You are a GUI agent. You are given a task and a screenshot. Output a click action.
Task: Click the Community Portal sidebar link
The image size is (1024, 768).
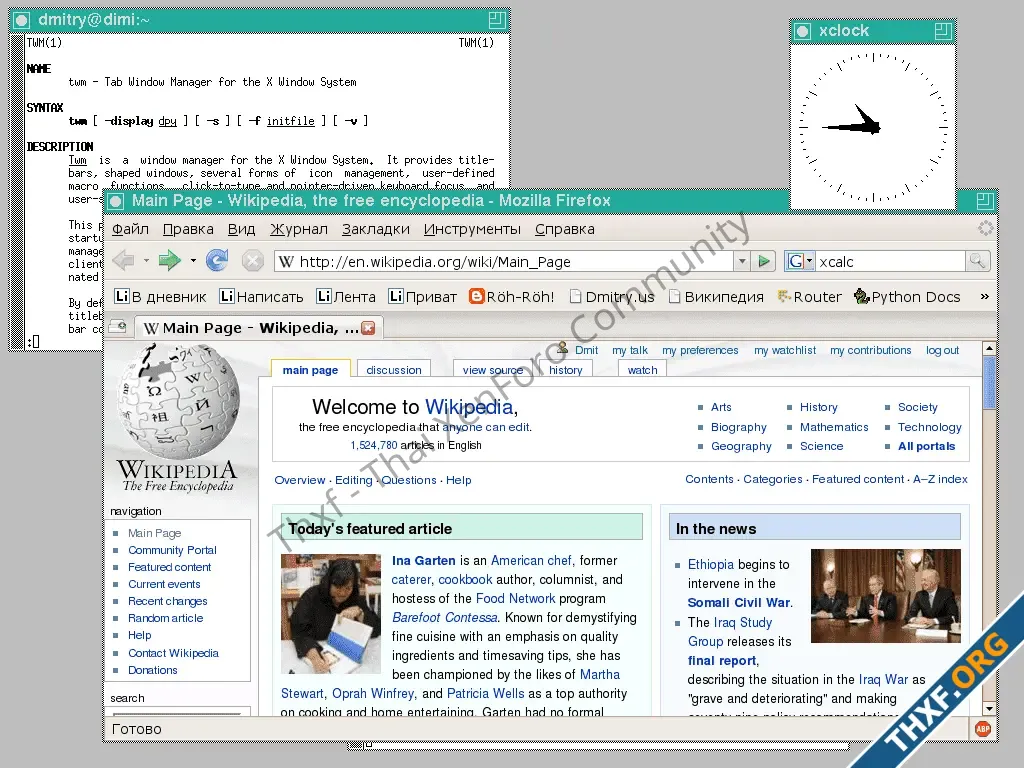click(172, 550)
